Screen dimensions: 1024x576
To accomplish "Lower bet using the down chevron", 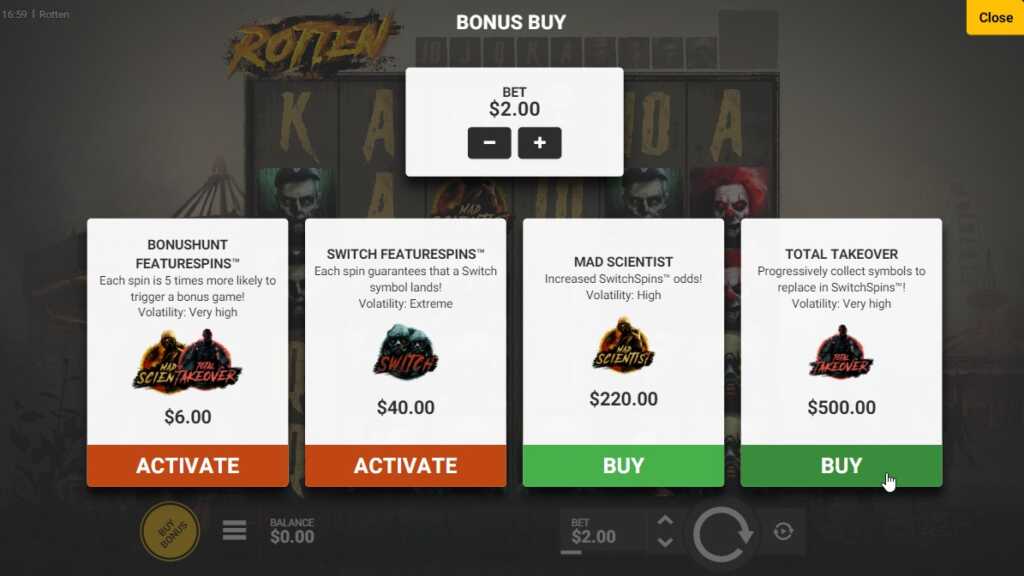I will click(x=665, y=542).
